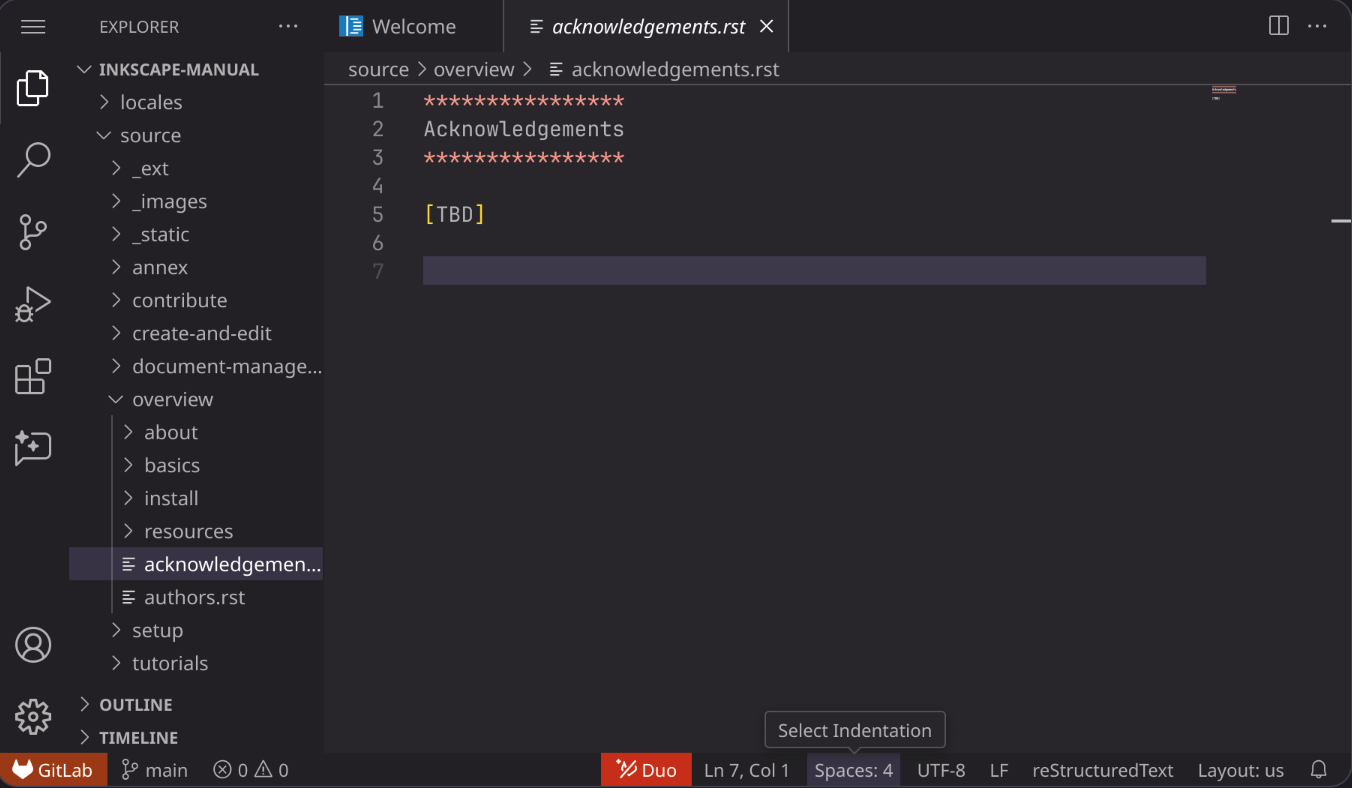1352x788 pixels.
Task: Open notifications bell in status bar
Action: click(1319, 770)
